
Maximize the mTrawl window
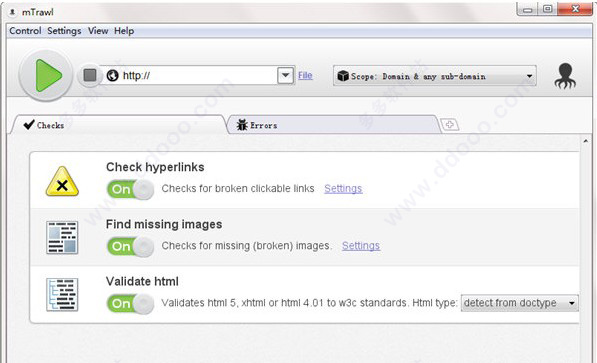(x=548, y=9)
